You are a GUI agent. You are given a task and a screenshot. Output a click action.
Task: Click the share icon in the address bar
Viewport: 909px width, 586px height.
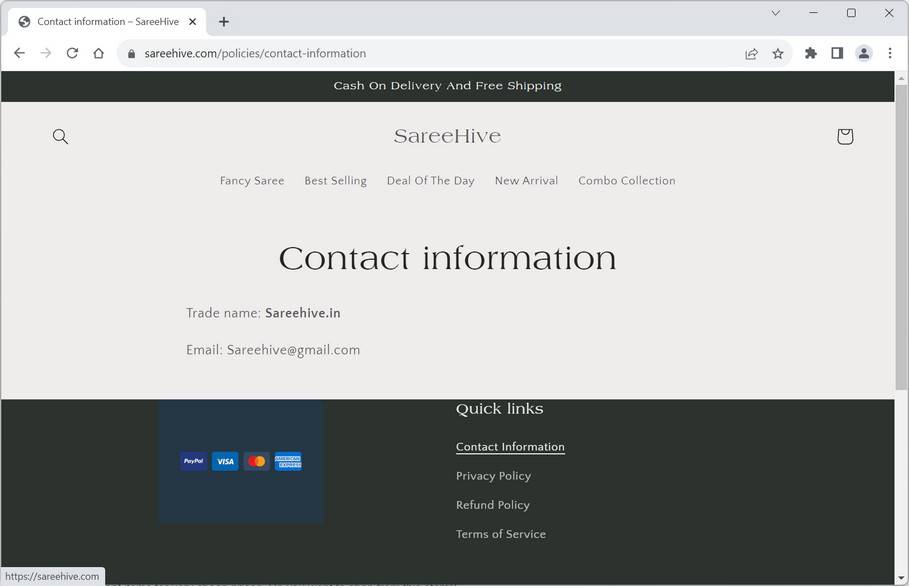point(751,53)
